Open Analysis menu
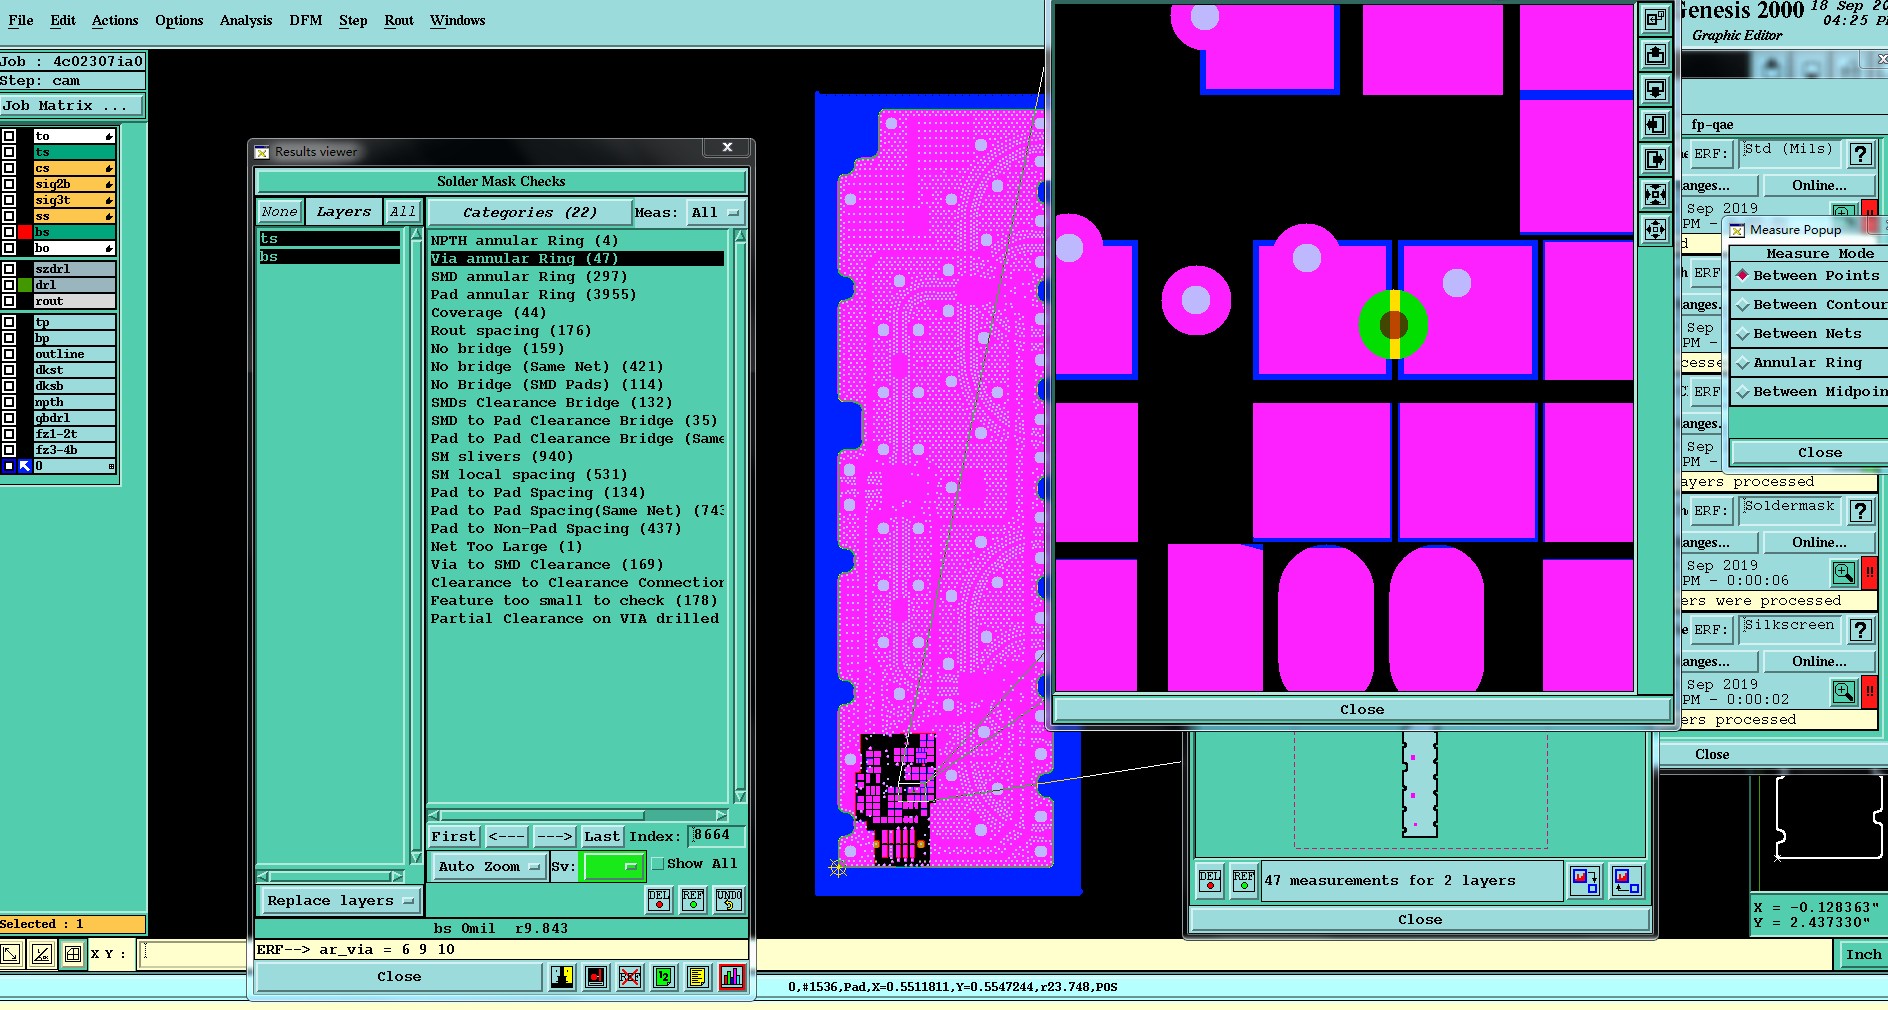1888x1010 pixels. tap(246, 20)
